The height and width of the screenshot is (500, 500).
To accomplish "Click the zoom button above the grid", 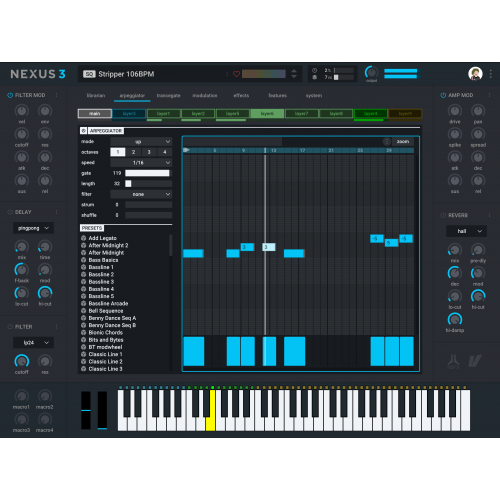I will (x=403, y=142).
